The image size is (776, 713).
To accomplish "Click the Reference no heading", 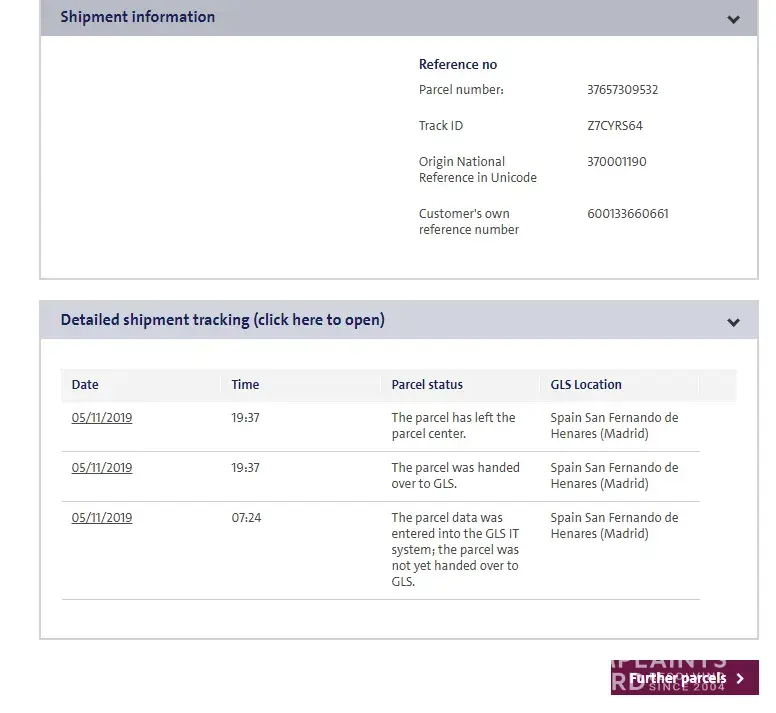I will (458, 65).
